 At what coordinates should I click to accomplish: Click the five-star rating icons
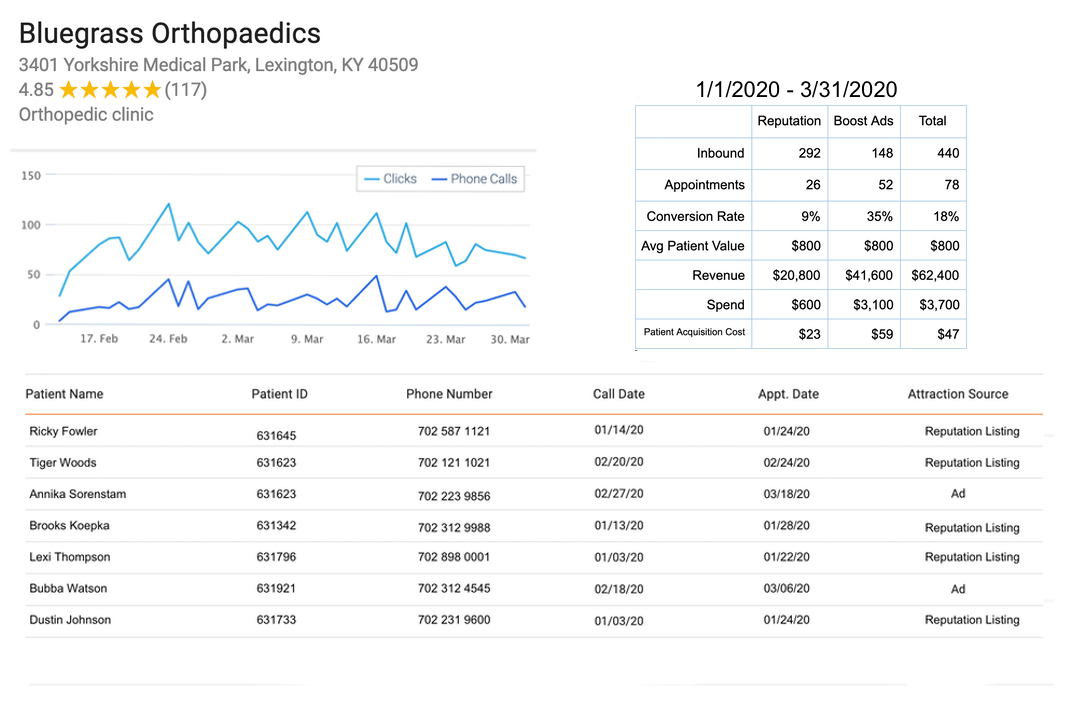[110, 89]
